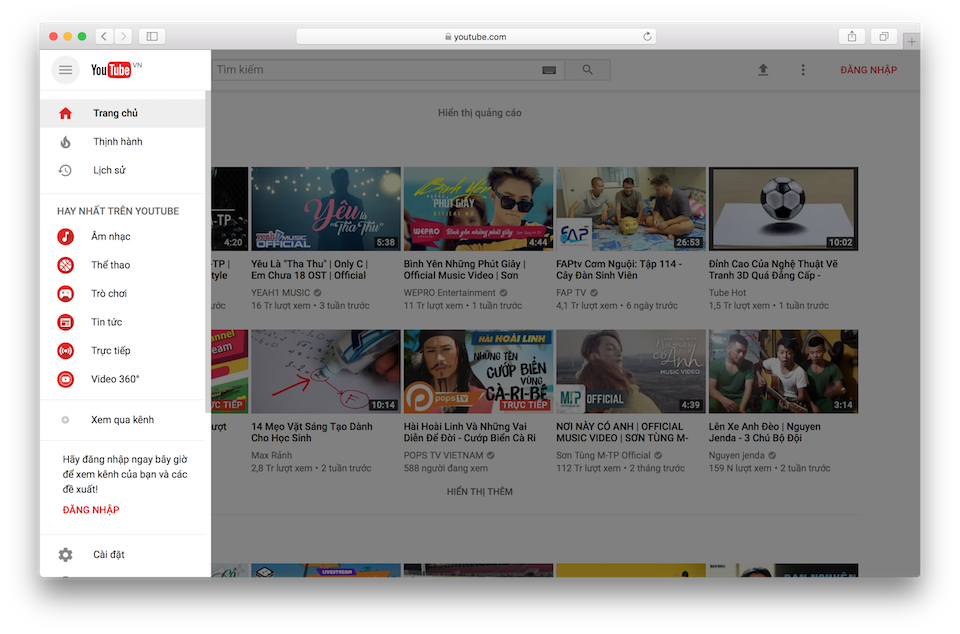Open the Video 360° section icon
This screenshot has height=634, width=960.
[x=65, y=378]
